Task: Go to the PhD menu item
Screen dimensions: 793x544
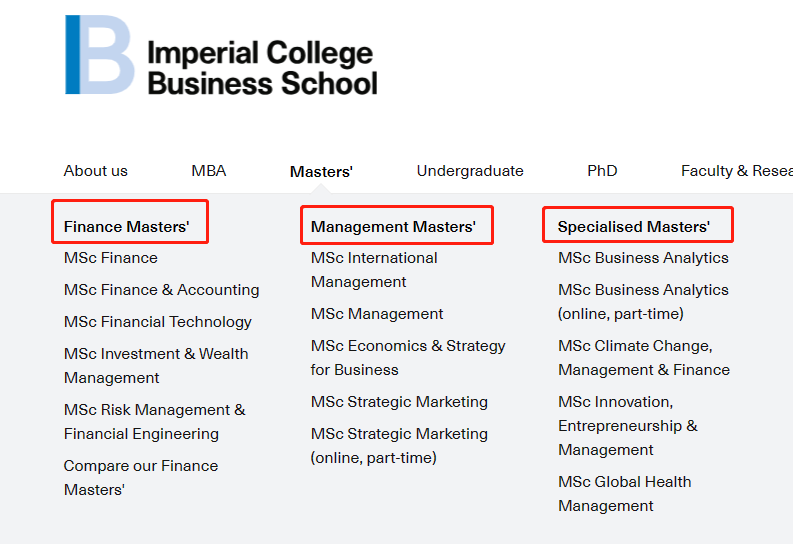Action: (x=602, y=171)
